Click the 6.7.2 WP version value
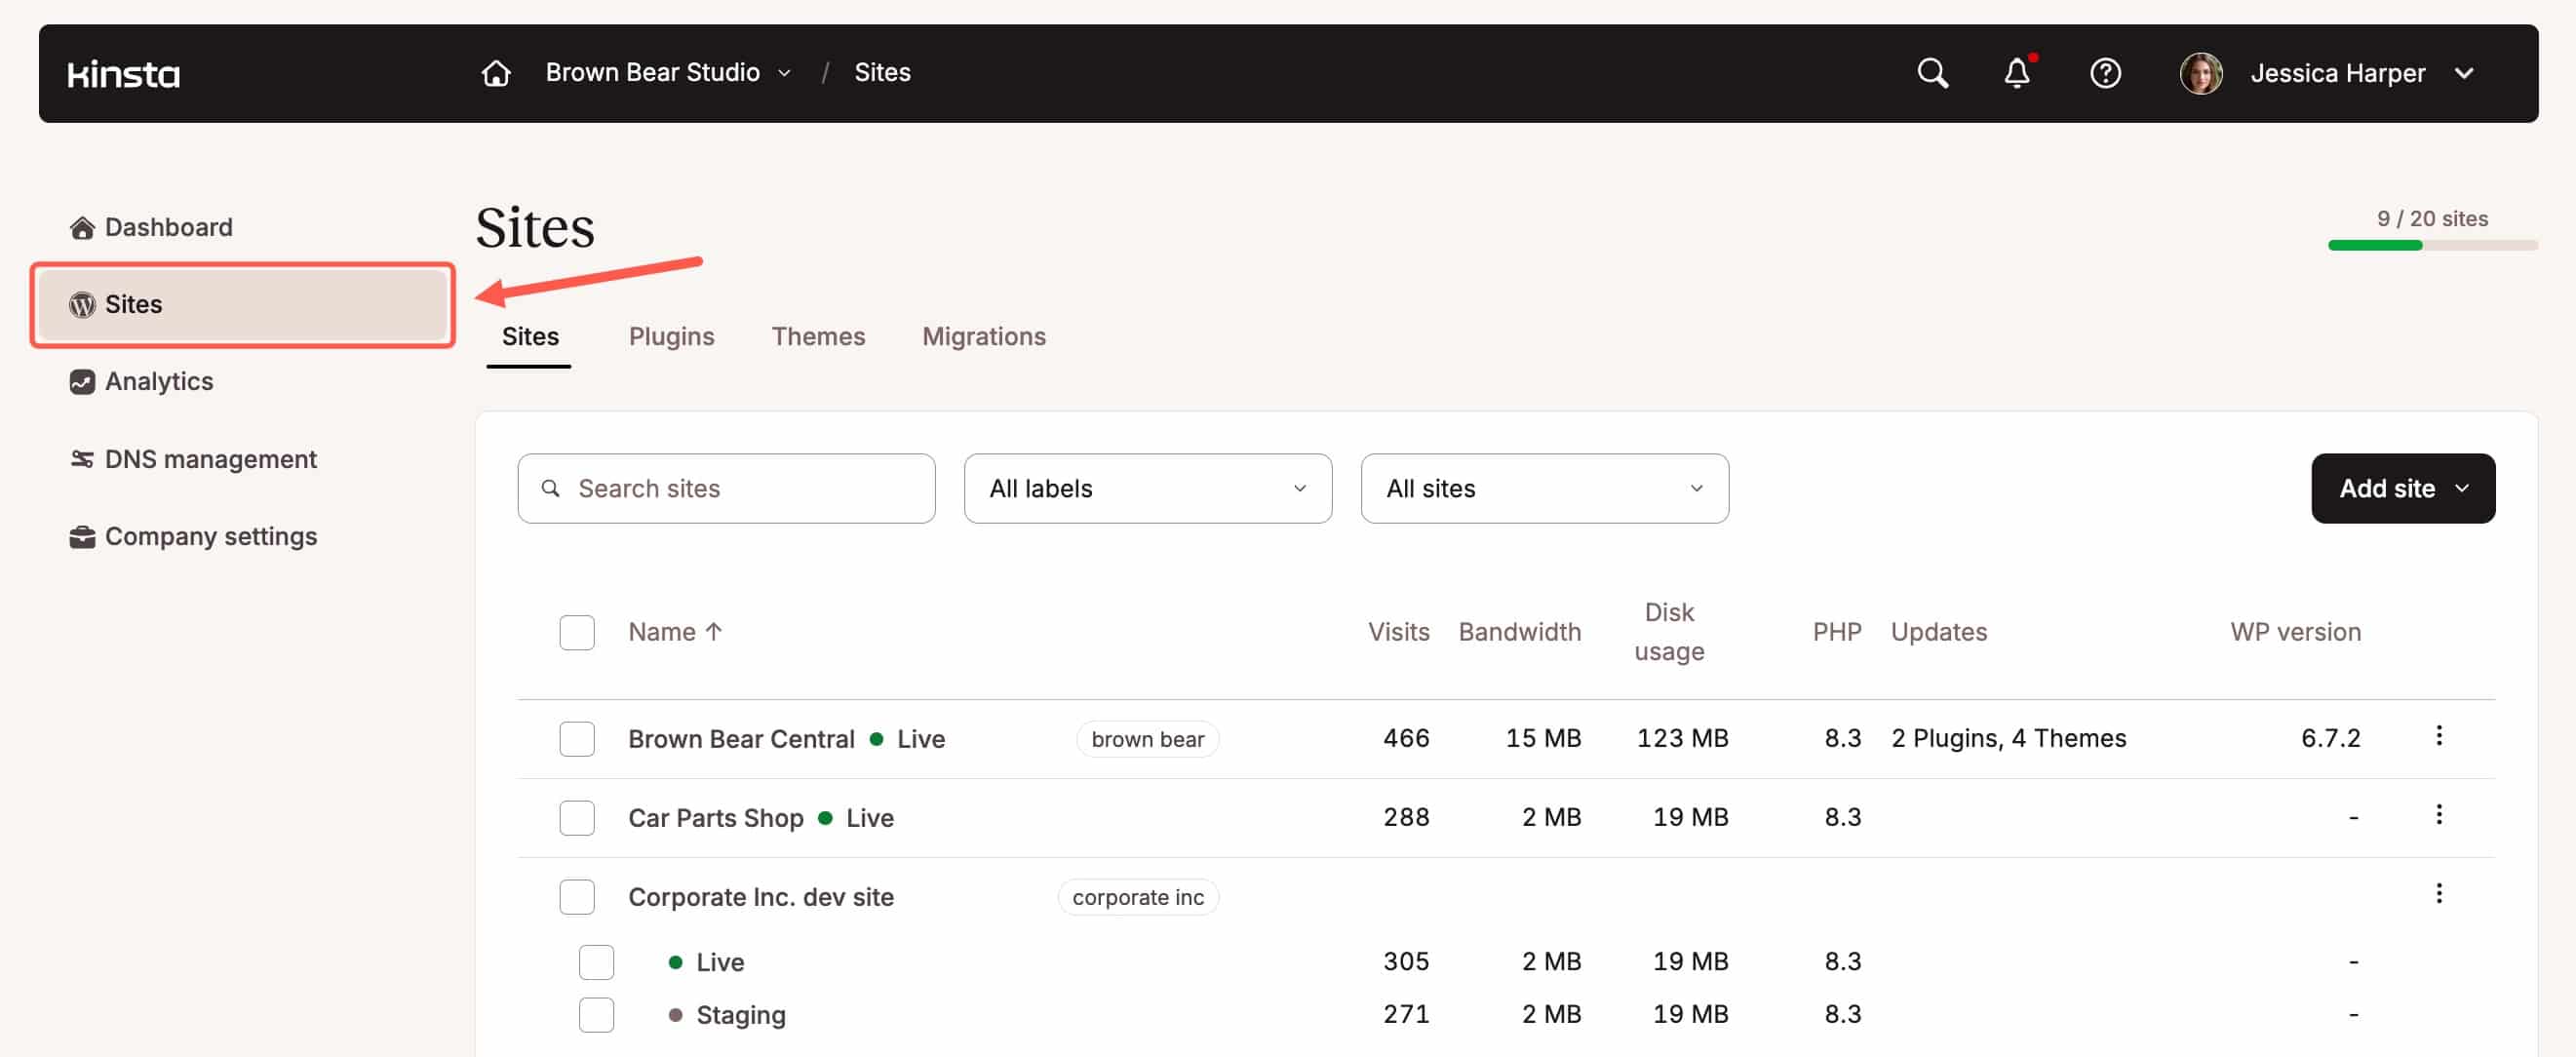Image resolution: width=2576 pixels, height=1057 pixels. [2330, 738]
